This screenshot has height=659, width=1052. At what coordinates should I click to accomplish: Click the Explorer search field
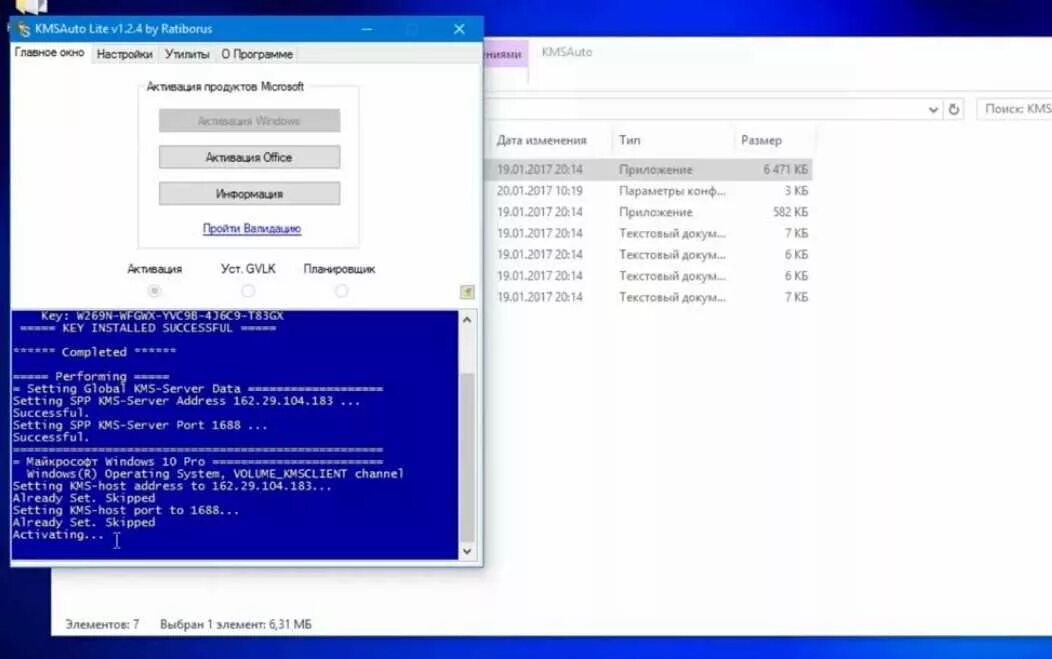[1015, 109]
